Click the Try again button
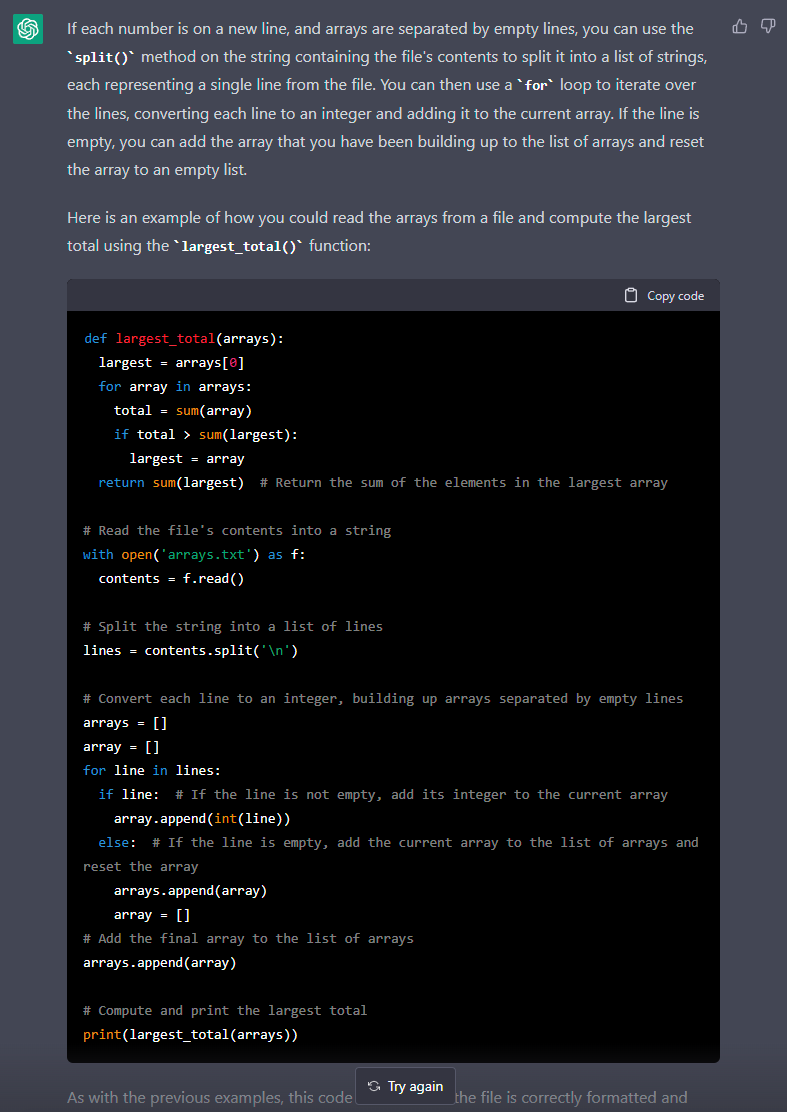The image size is (787, 1112). tap(406, 1086)
